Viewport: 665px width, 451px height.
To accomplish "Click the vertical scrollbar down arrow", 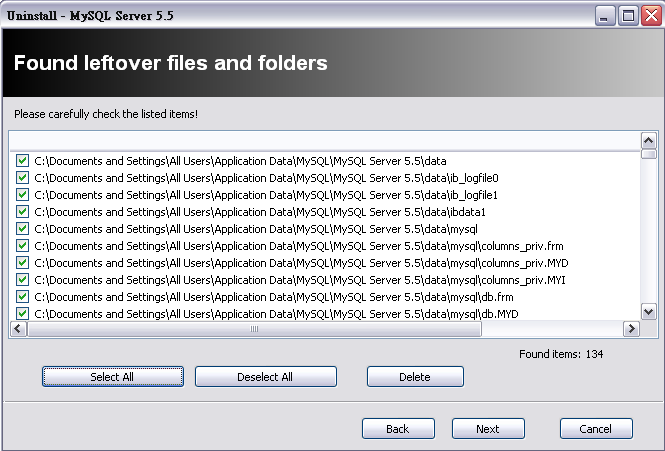I will pyautogui.click(x=648, y=312).
